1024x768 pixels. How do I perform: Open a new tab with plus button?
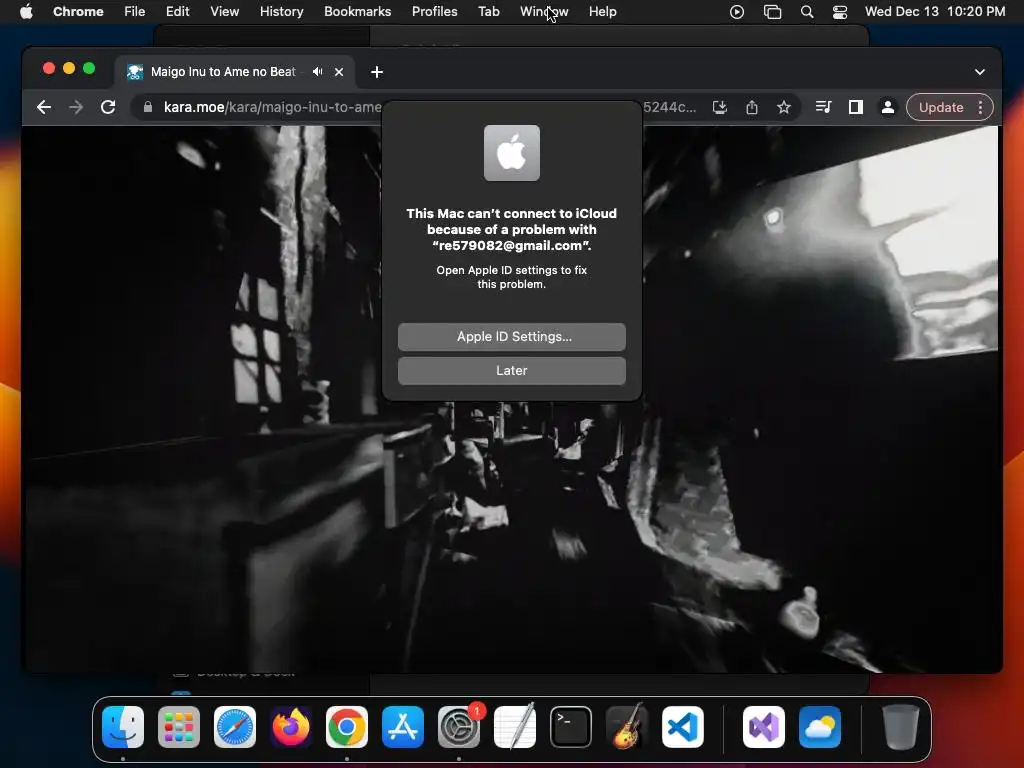(377, 72)
